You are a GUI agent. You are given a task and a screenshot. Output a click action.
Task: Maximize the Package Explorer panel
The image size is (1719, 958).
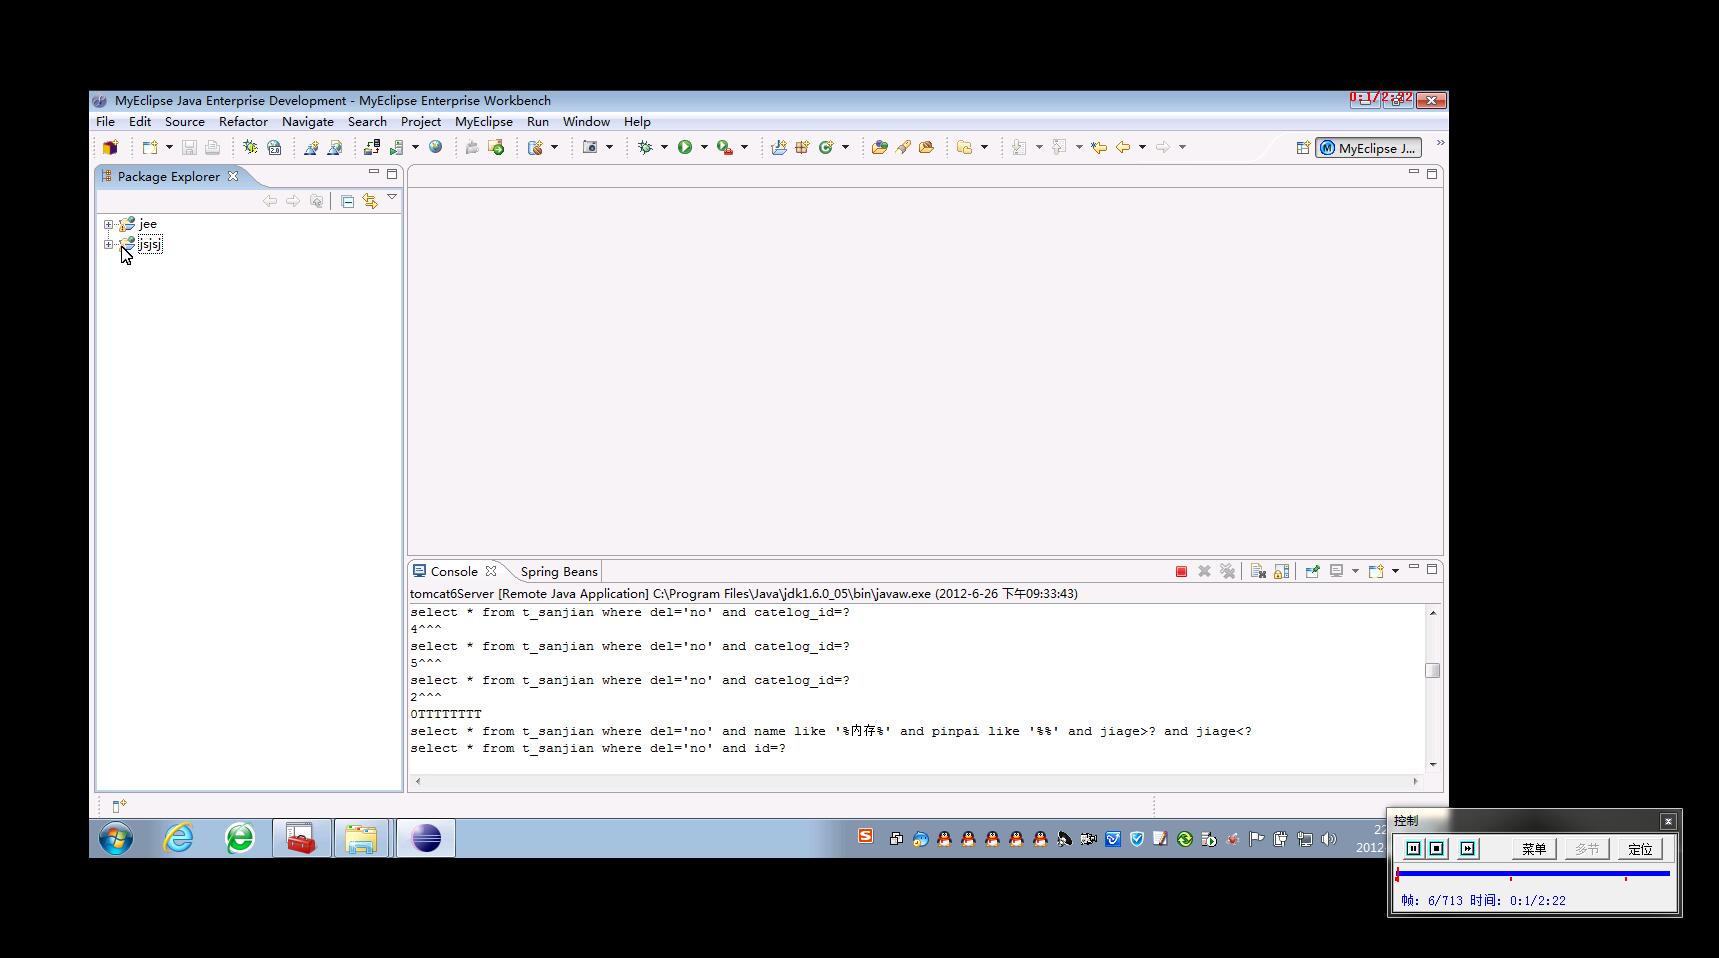(x=392, y=173)
